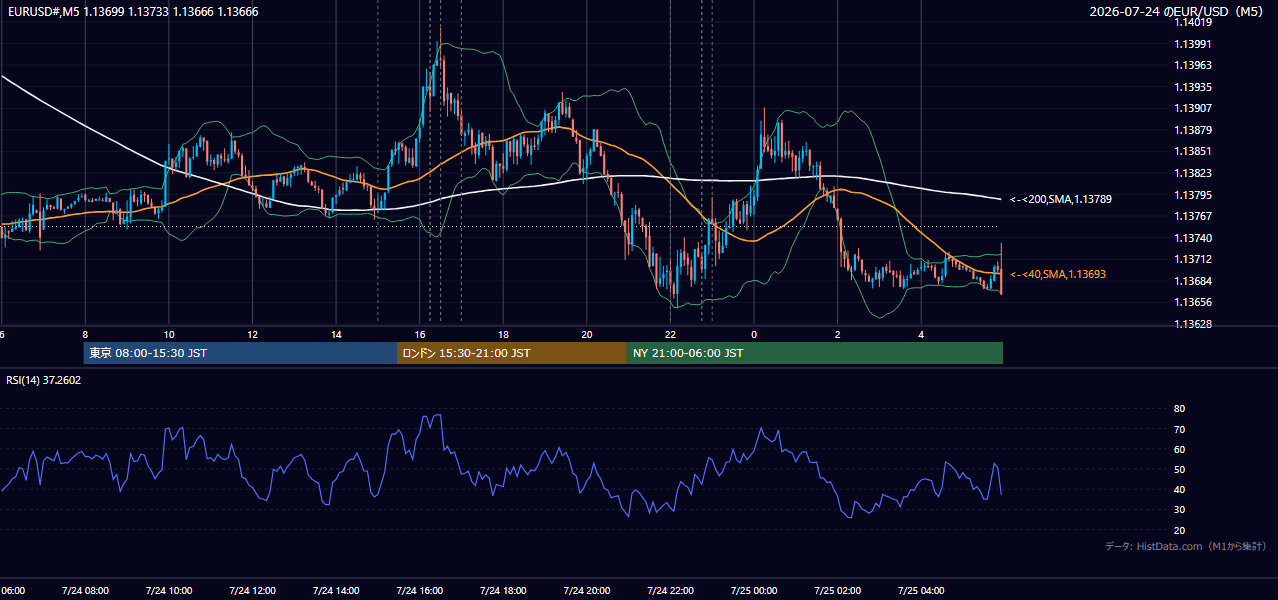Viewport: 1278px width, 600px height.
Task: Click the 7/25 02:00 time axis label
Action: click(x=838, y=590)
